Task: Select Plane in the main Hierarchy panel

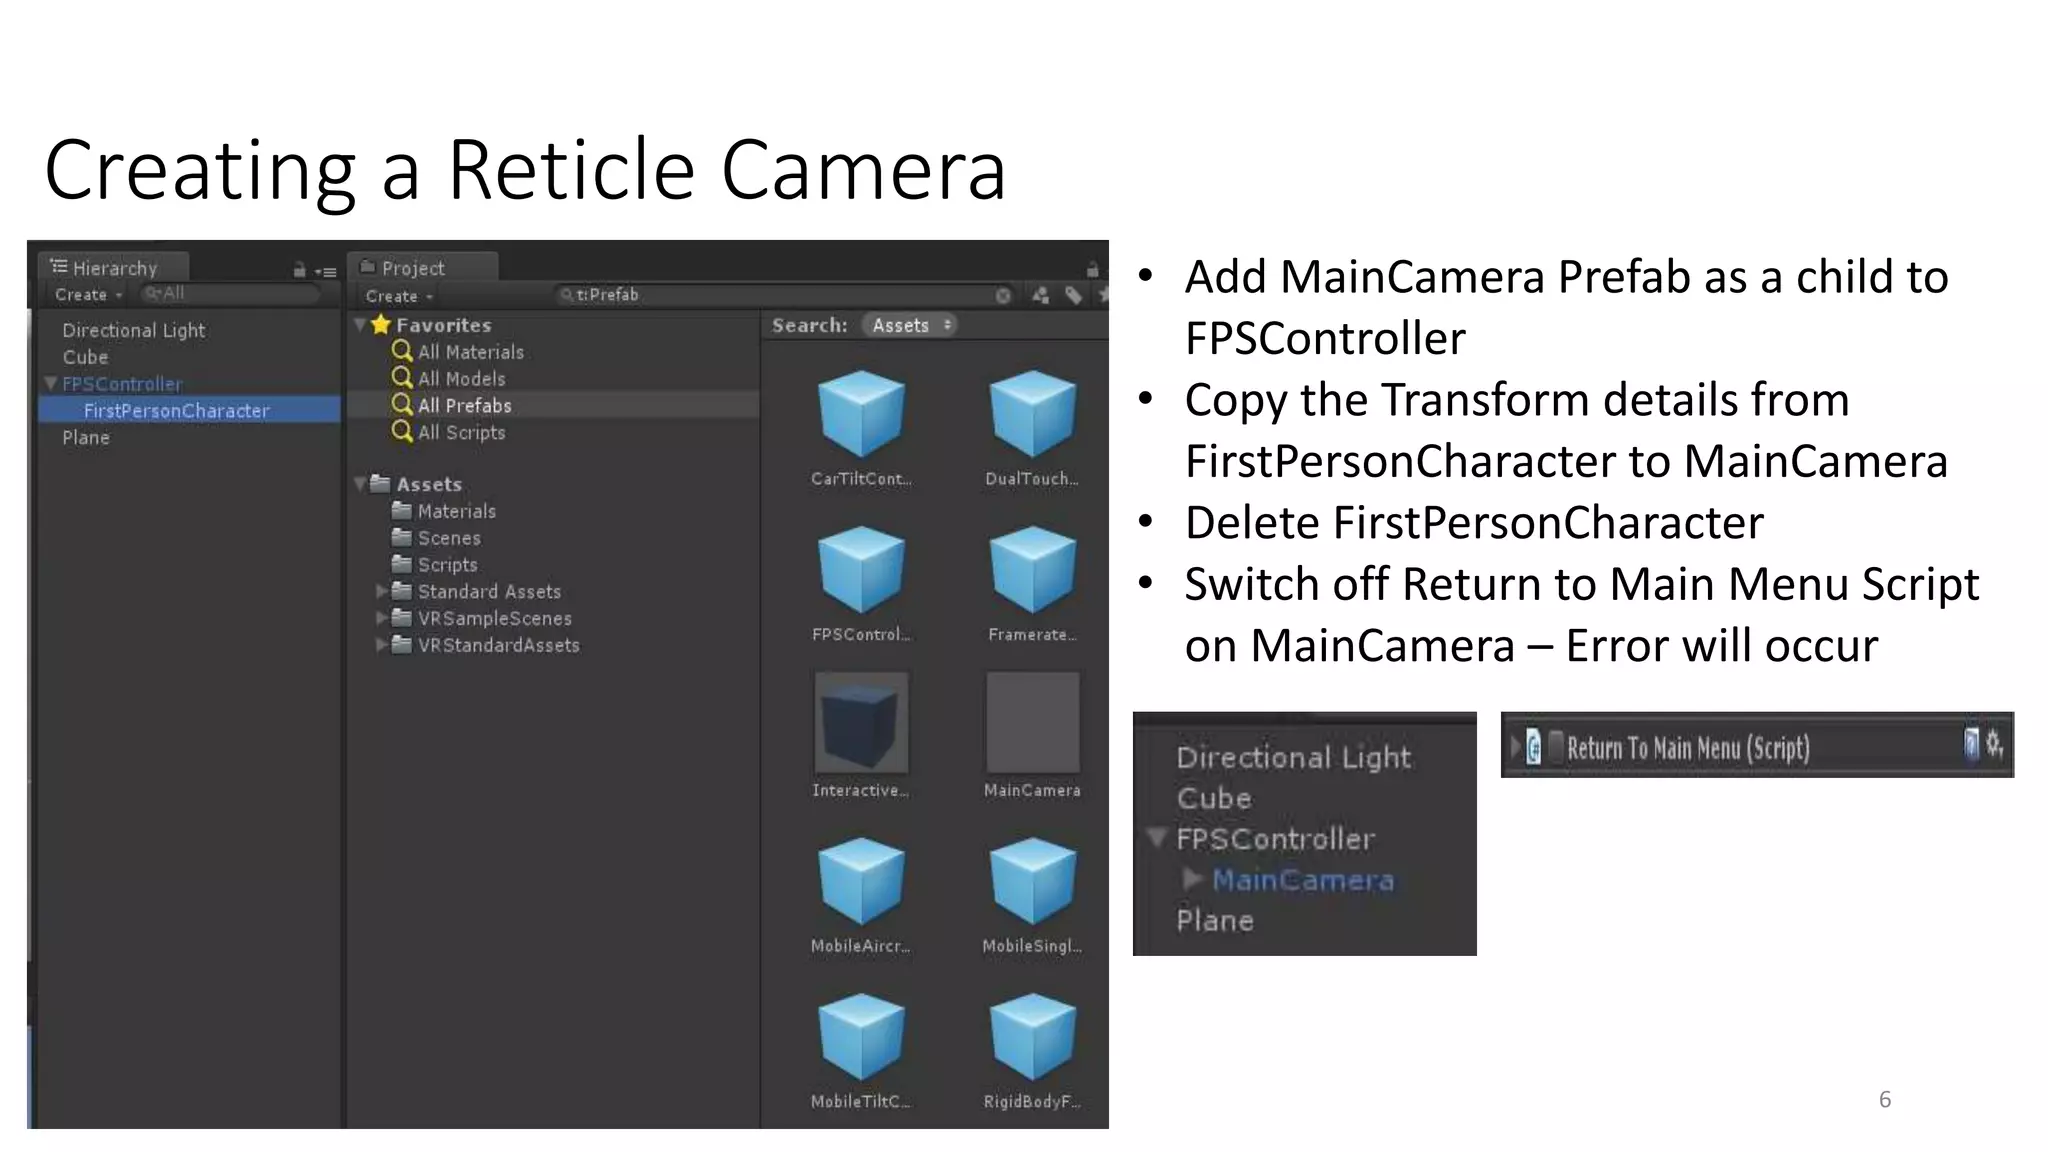Action: (86, 438)
